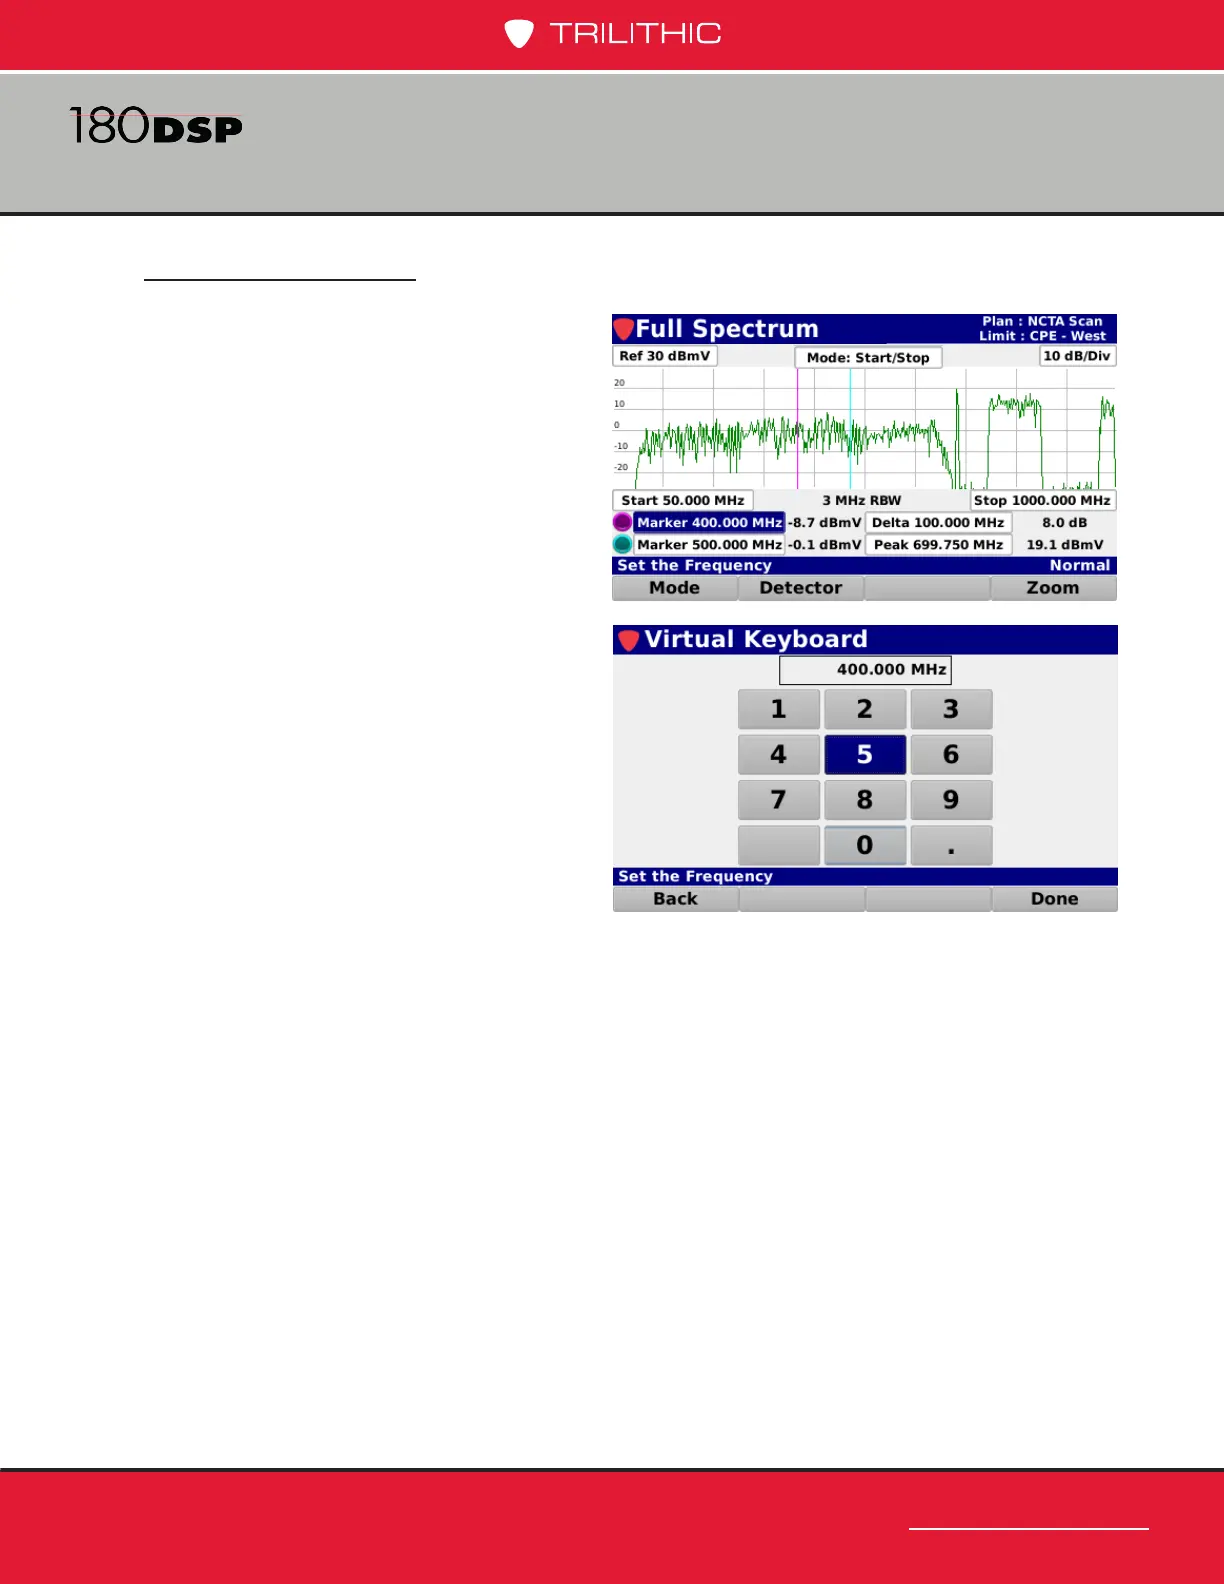Click the 400.000 MHz keyboard entry field

pos(865,670)
